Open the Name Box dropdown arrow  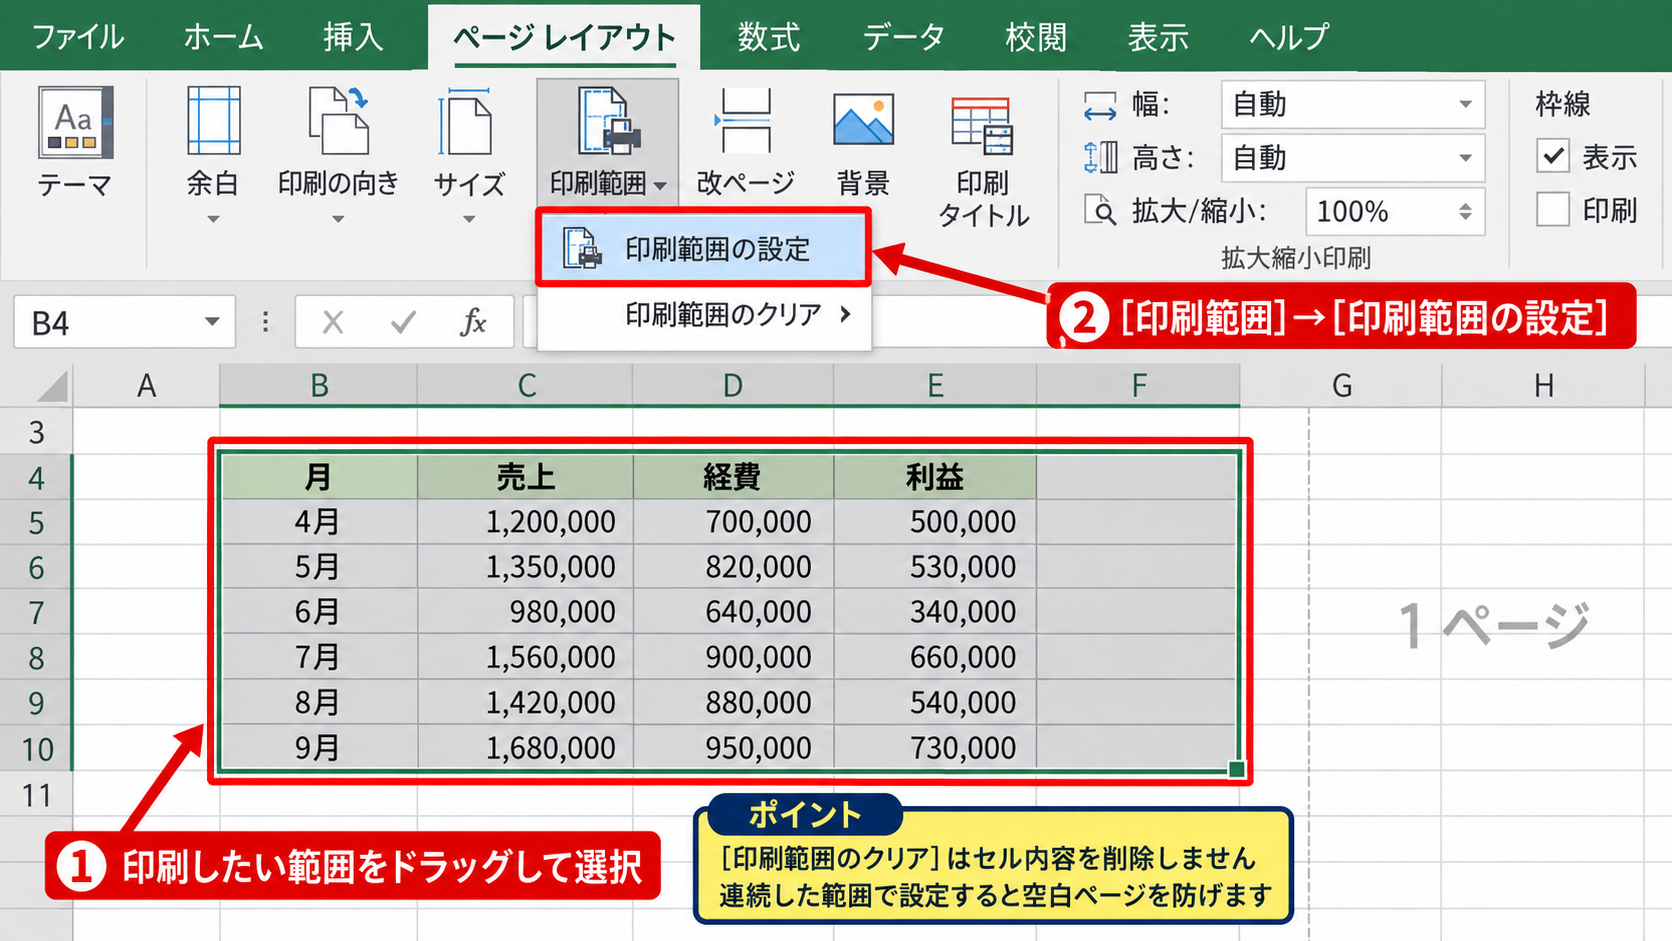pos(212,322)
